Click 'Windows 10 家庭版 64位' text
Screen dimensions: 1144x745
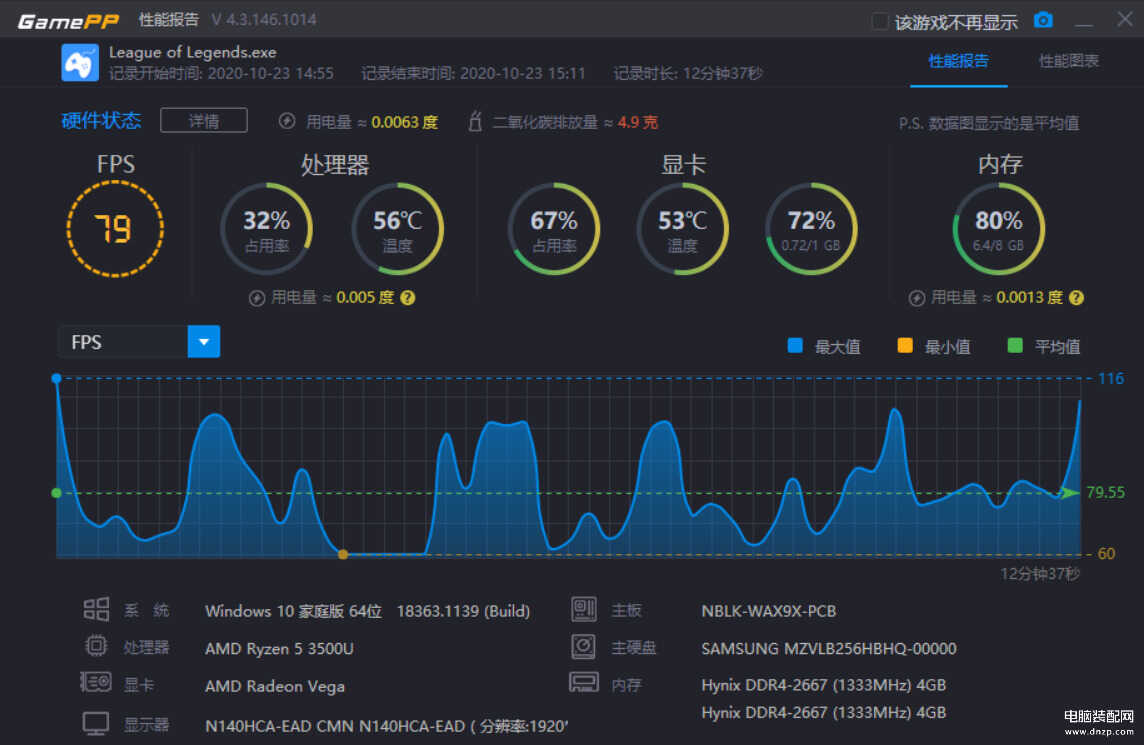point(293,611)
